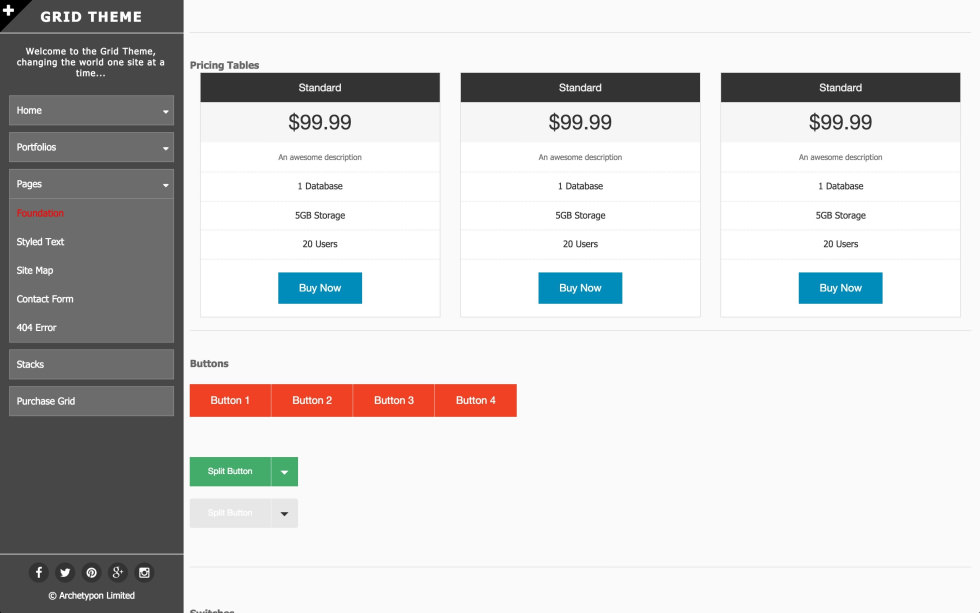The height and width of the screenshot is (613, 980).
Task: Click Buy Now in the middle pricing table
Action: tap(580, 288)
